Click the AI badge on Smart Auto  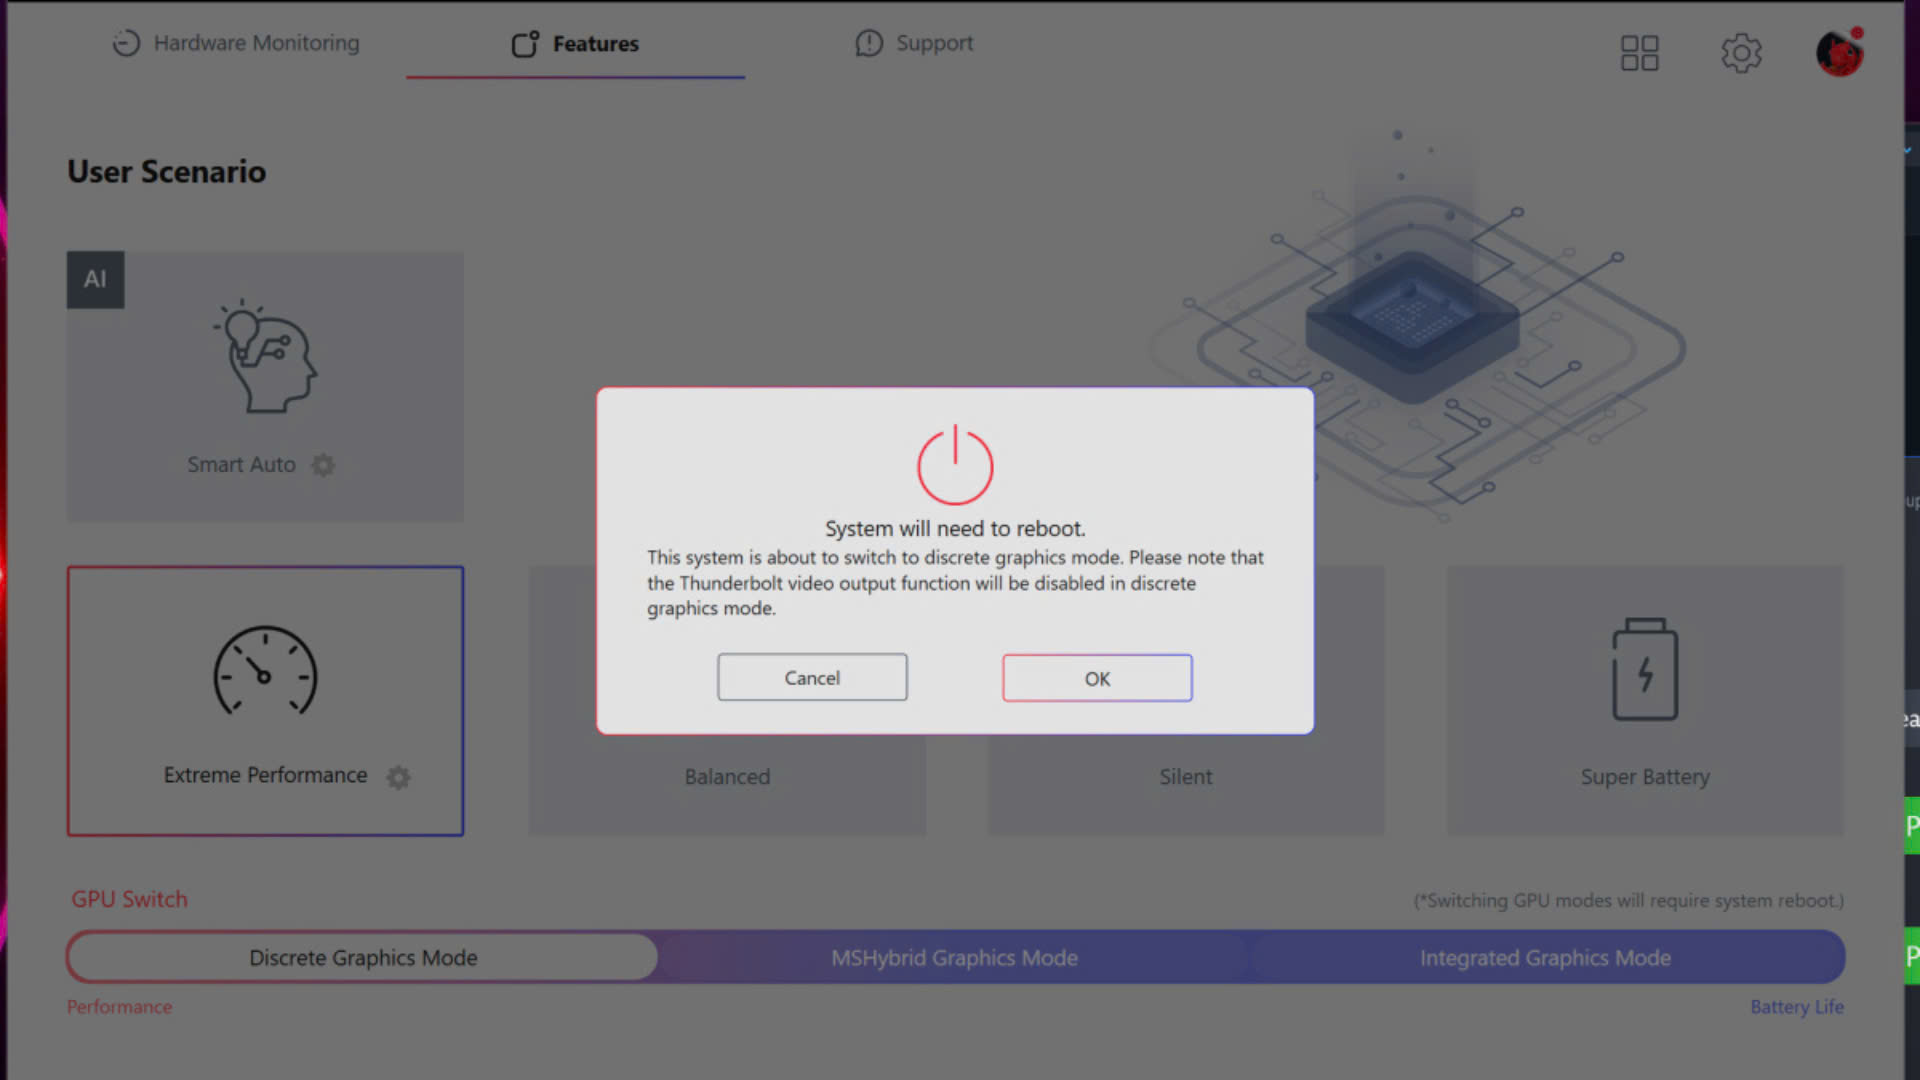(x=95, y=279)
